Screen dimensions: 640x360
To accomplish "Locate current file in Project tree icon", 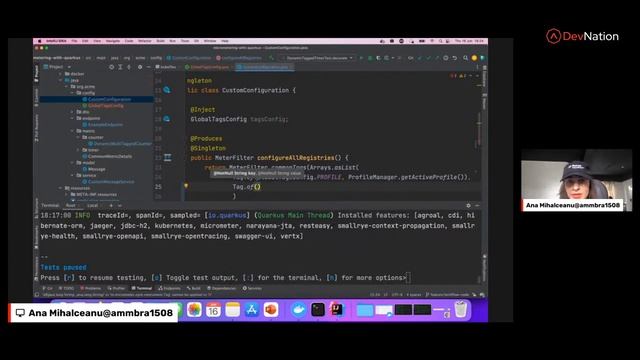I will click(111, 67).
